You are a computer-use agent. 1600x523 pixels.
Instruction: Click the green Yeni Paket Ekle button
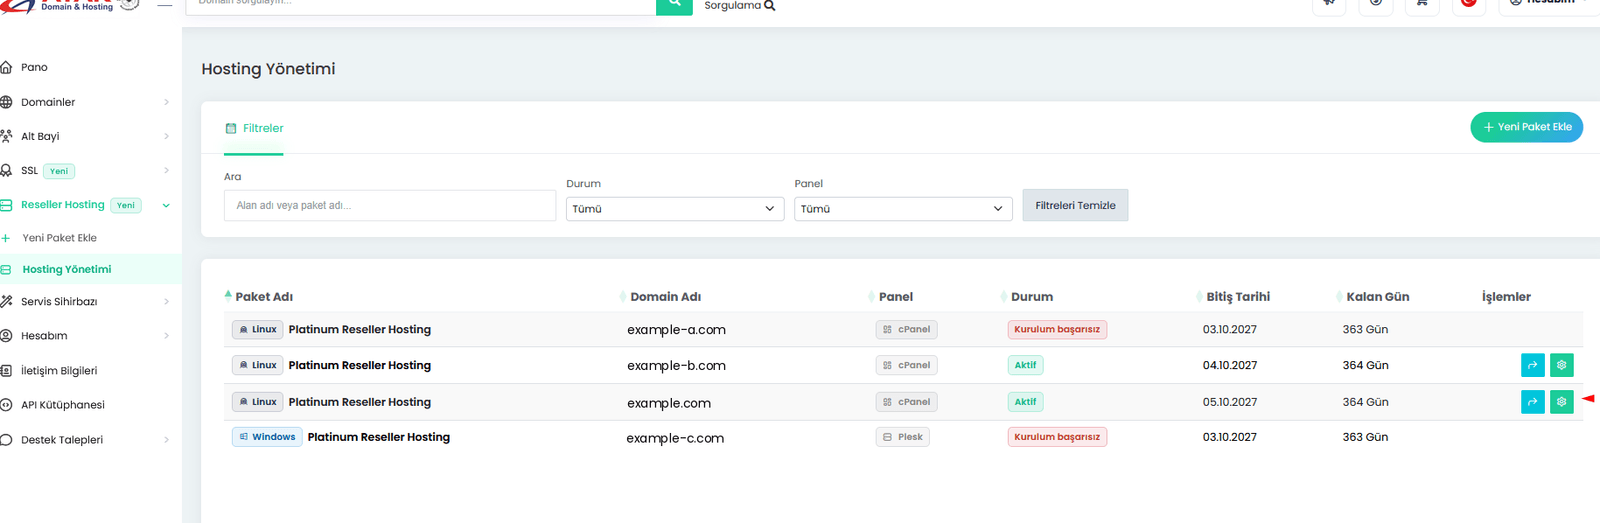point(1526,127)
